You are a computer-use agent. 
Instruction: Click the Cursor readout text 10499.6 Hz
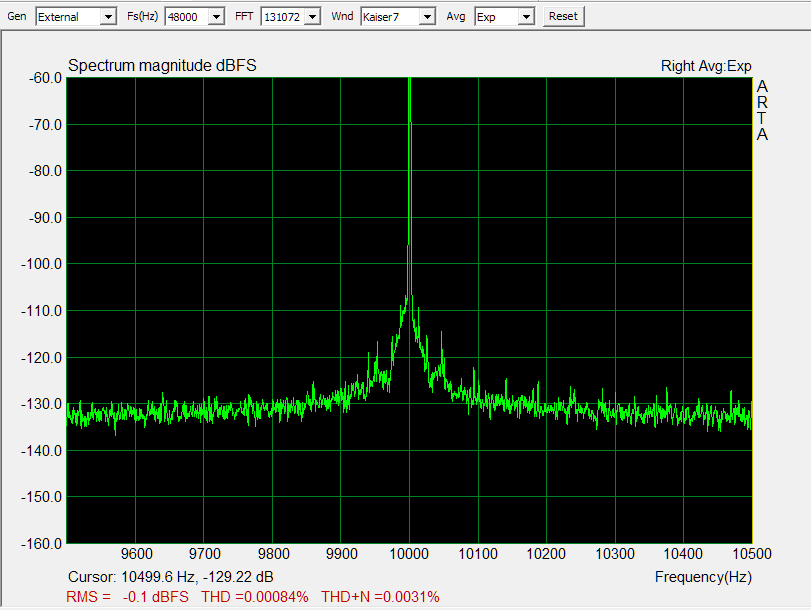point(171,576)
